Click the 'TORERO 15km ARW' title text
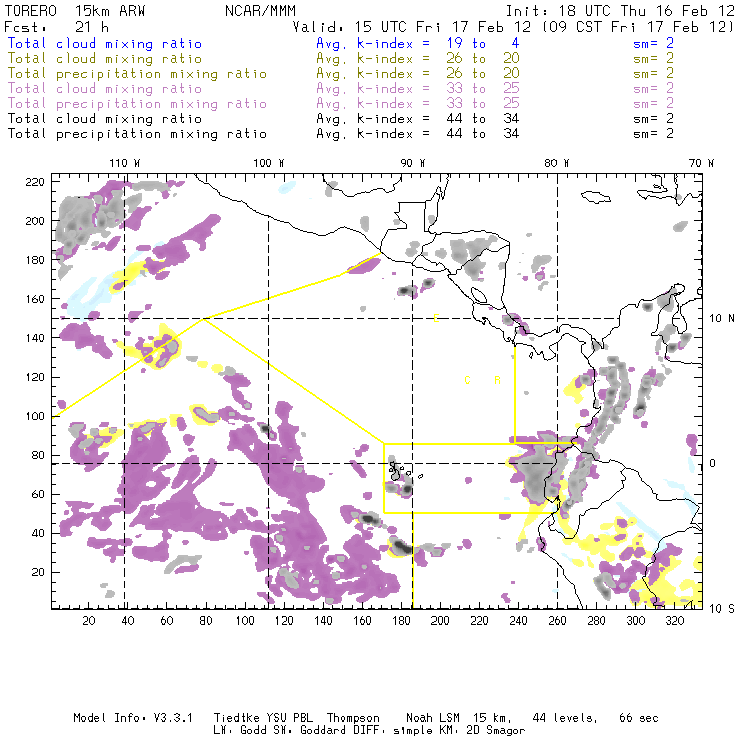This screenshot has height=740, width=740. click(x=75, y=11)
